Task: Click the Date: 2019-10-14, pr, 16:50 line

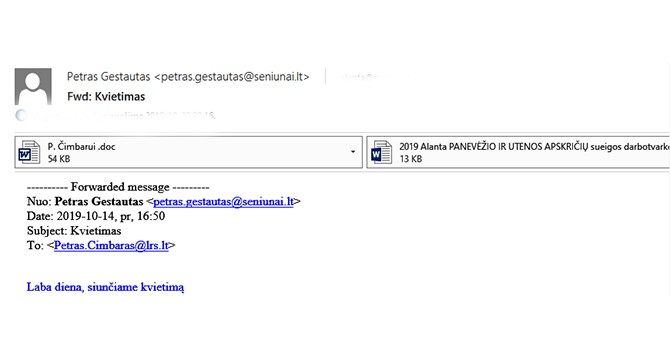Action: 96,216
